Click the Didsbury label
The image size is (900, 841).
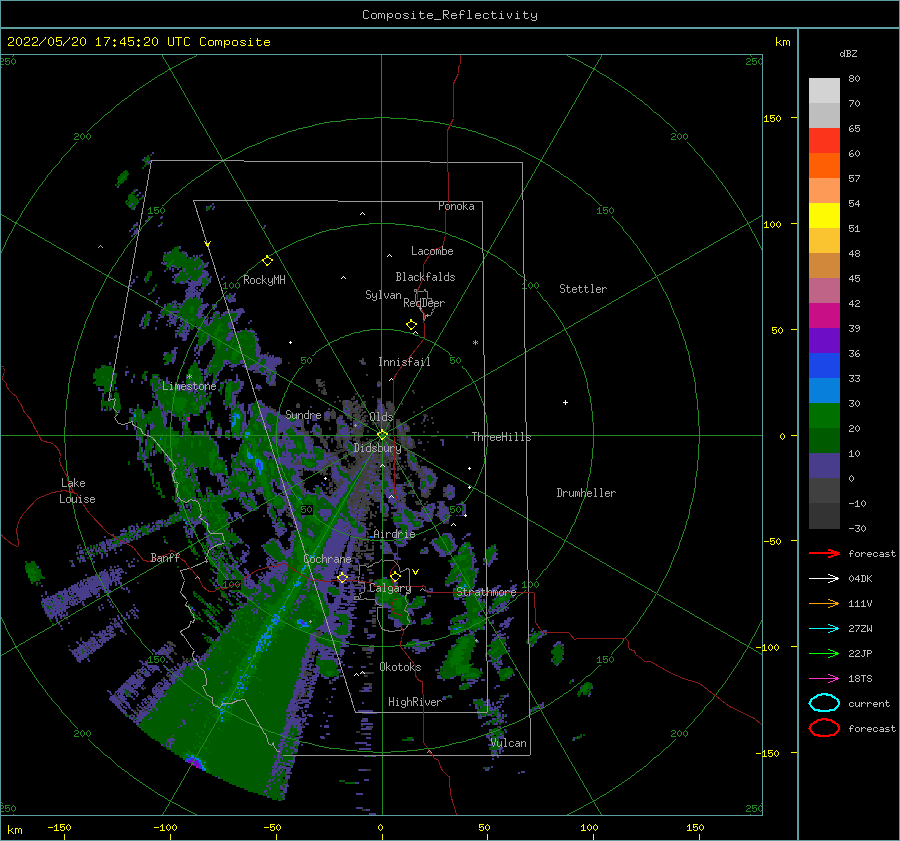377,448
